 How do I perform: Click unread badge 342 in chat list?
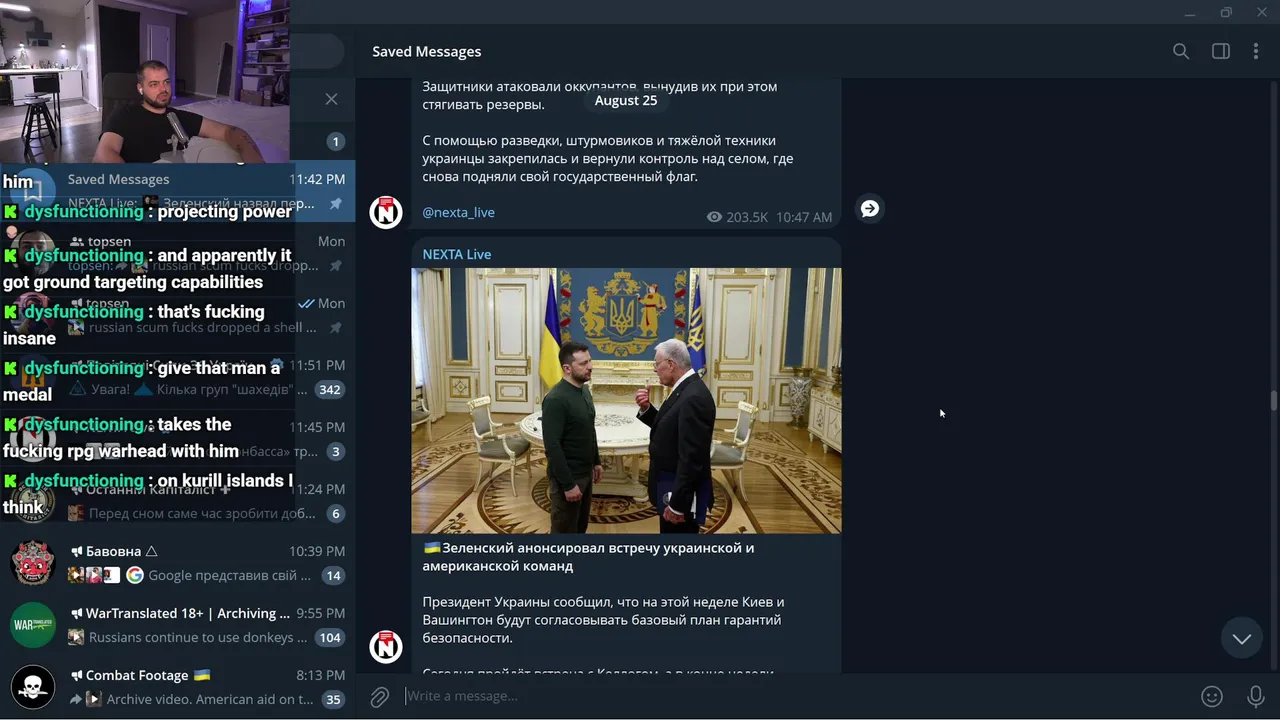click(330, 389)
